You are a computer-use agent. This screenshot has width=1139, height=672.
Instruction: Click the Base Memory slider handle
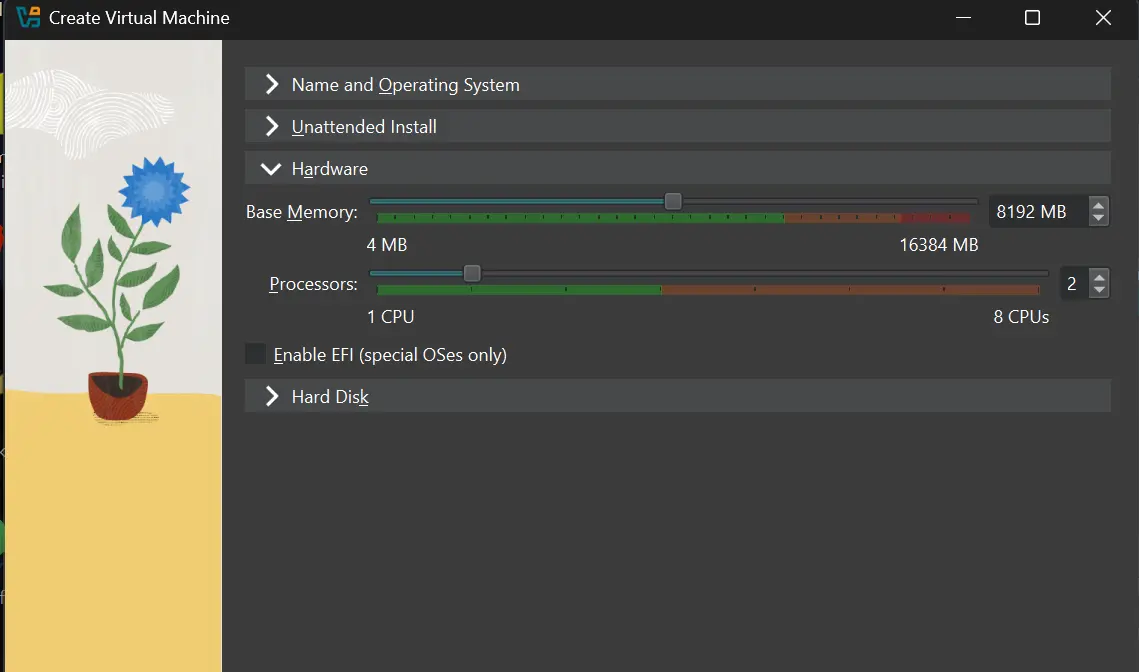tap(673, 201)
